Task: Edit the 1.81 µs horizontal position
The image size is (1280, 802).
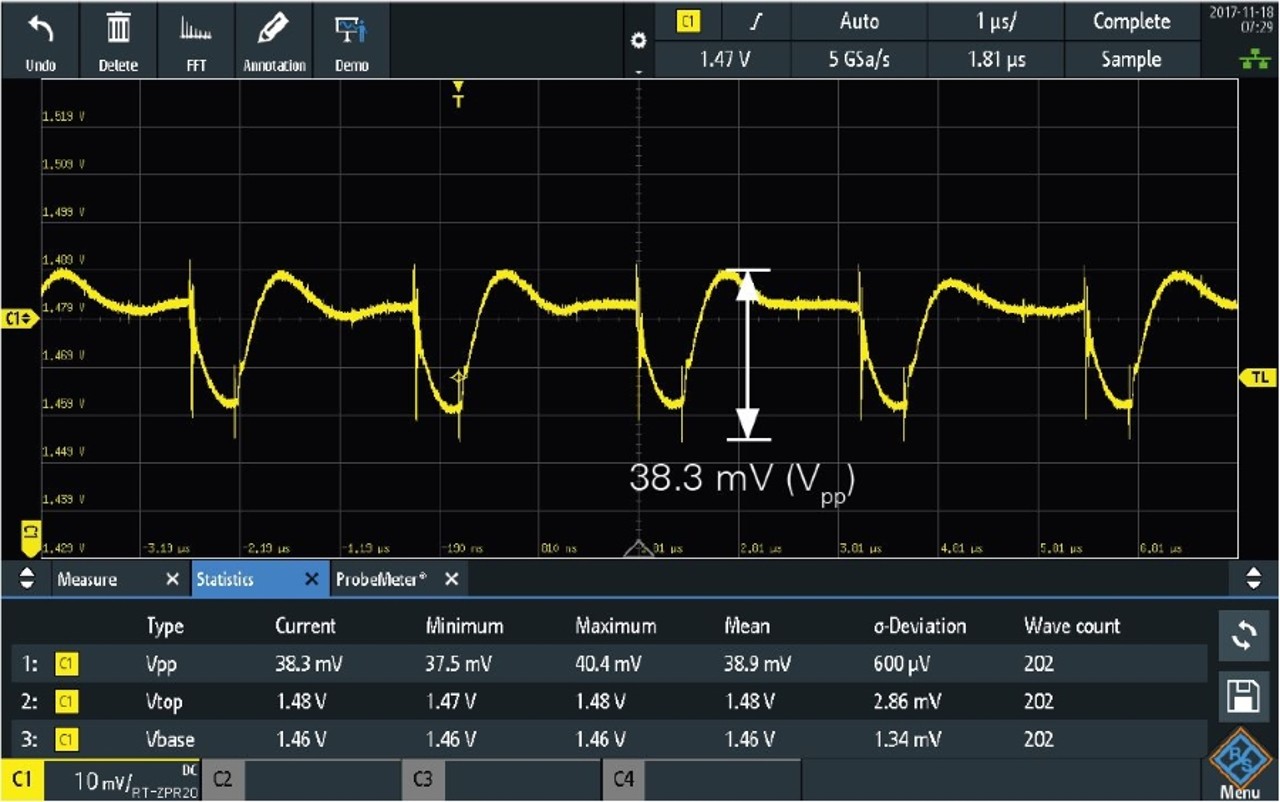Action: pos(996,59)
